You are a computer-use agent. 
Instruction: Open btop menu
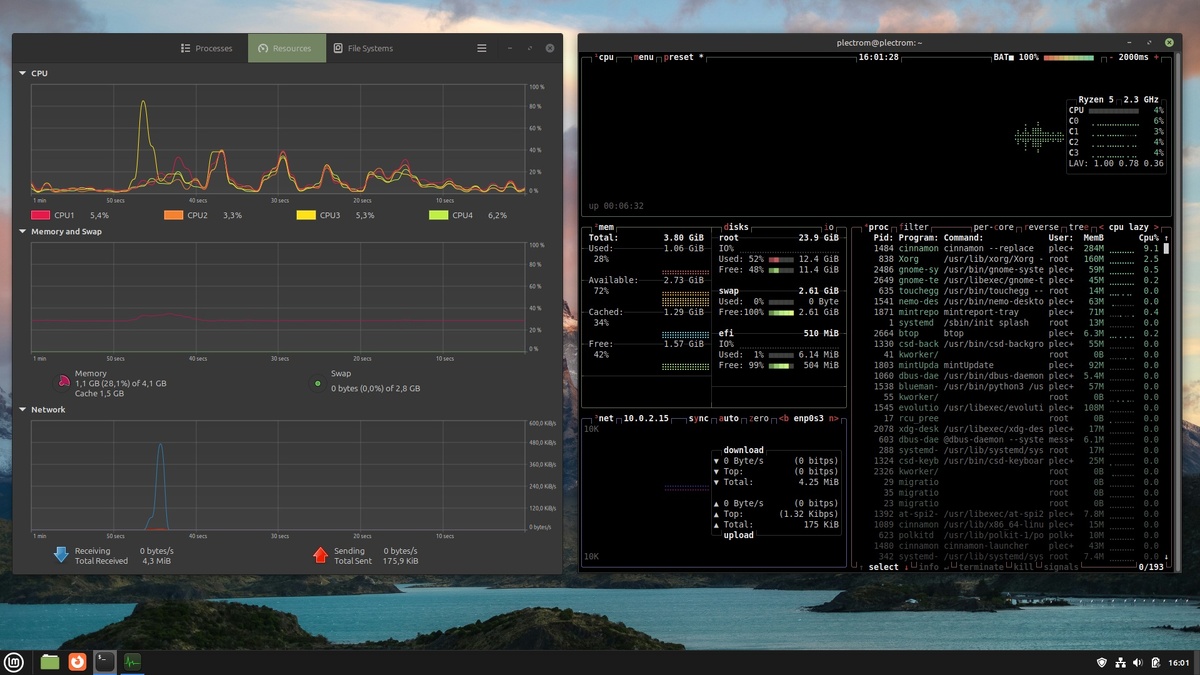click(644, 57)
